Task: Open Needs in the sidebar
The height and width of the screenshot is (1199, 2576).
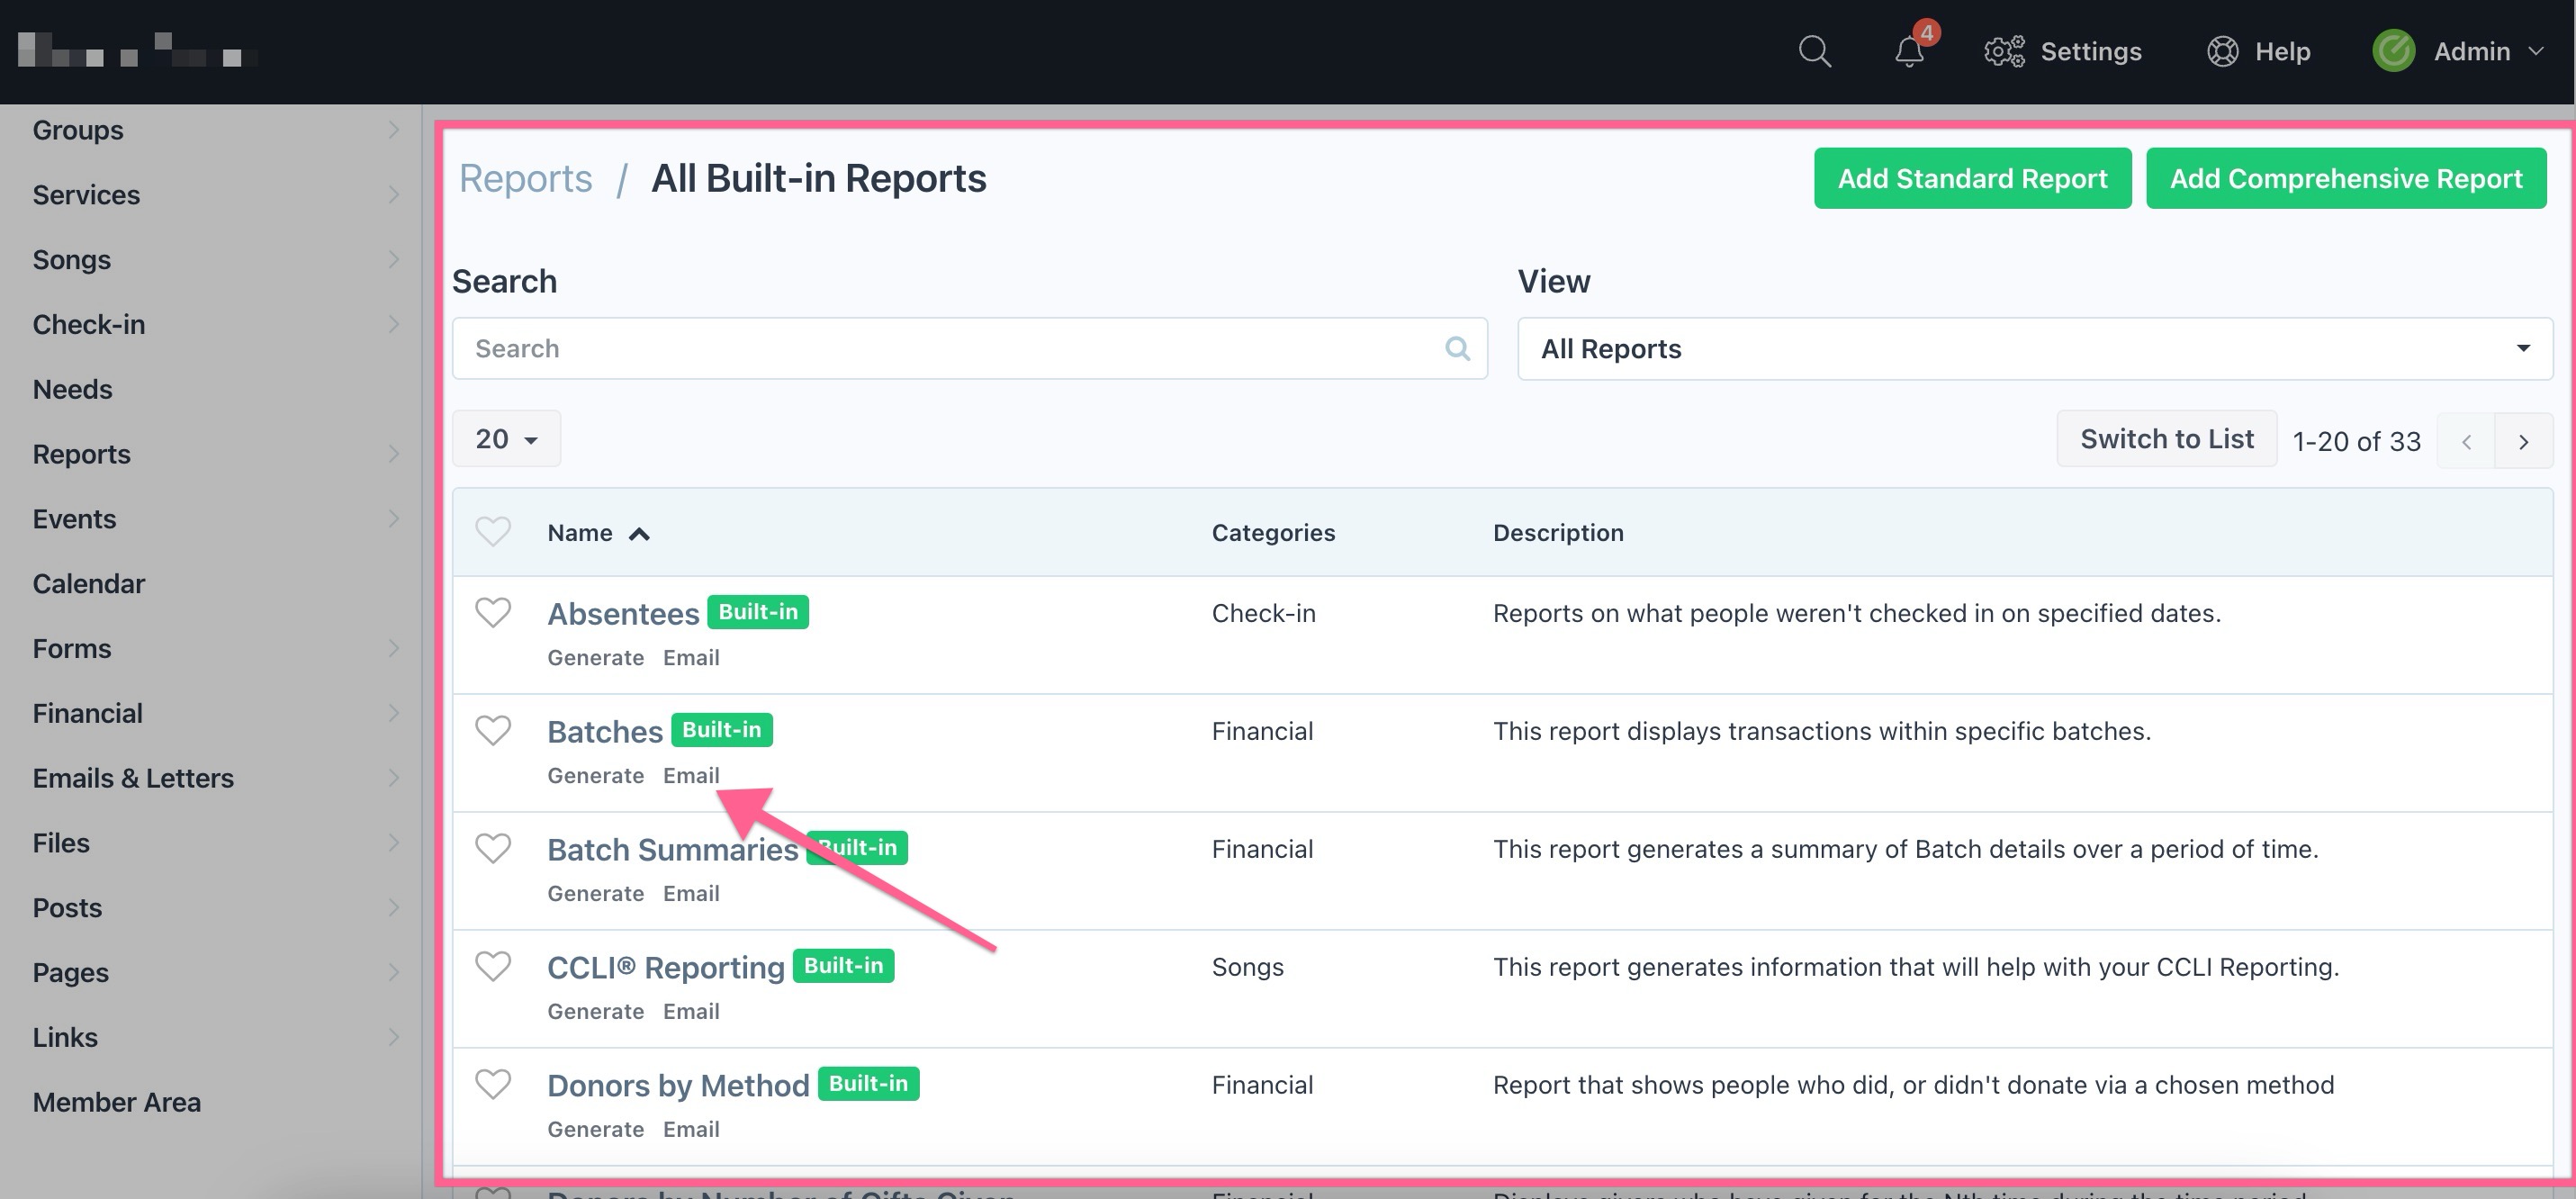Action: [x=72, y=389]
